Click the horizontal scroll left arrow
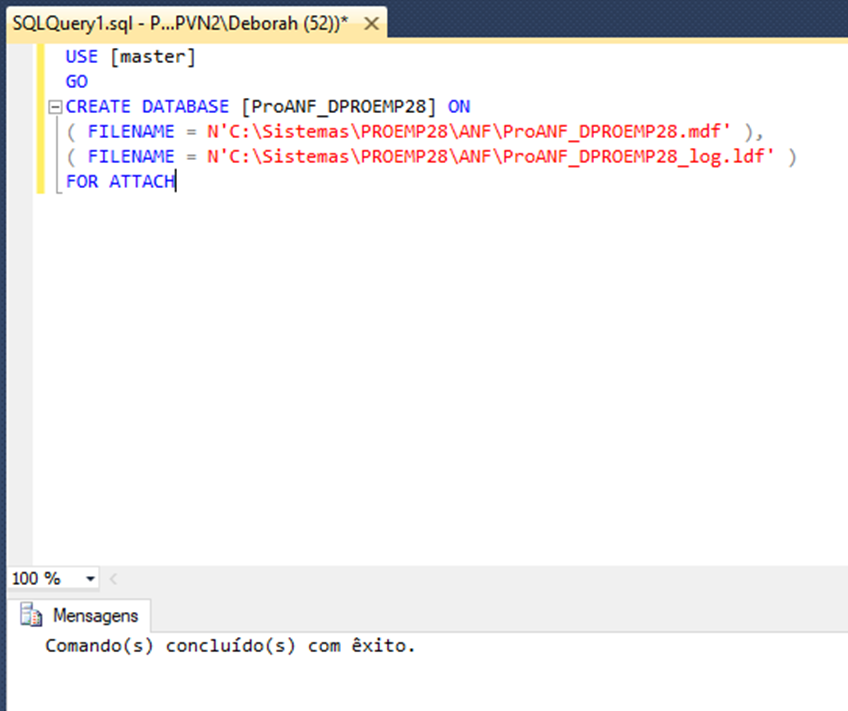The image size is (848, 711). [x=113, y=579]
